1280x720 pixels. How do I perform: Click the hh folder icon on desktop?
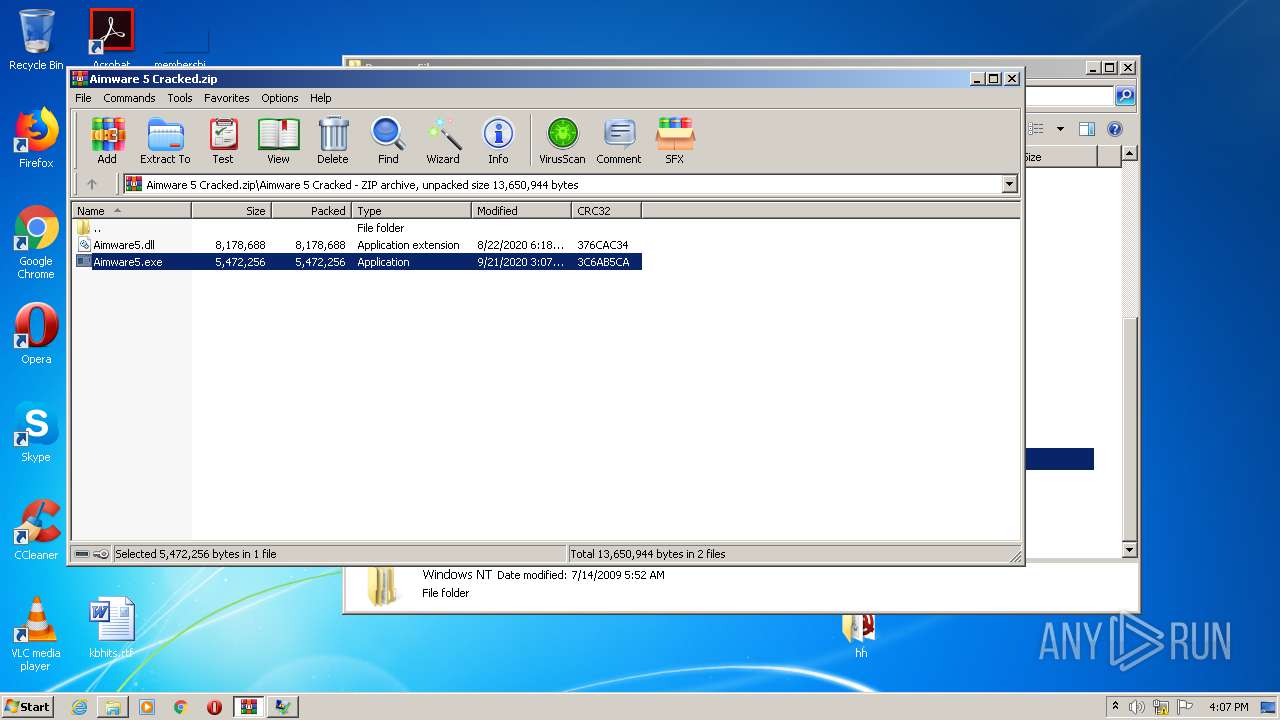860,635
